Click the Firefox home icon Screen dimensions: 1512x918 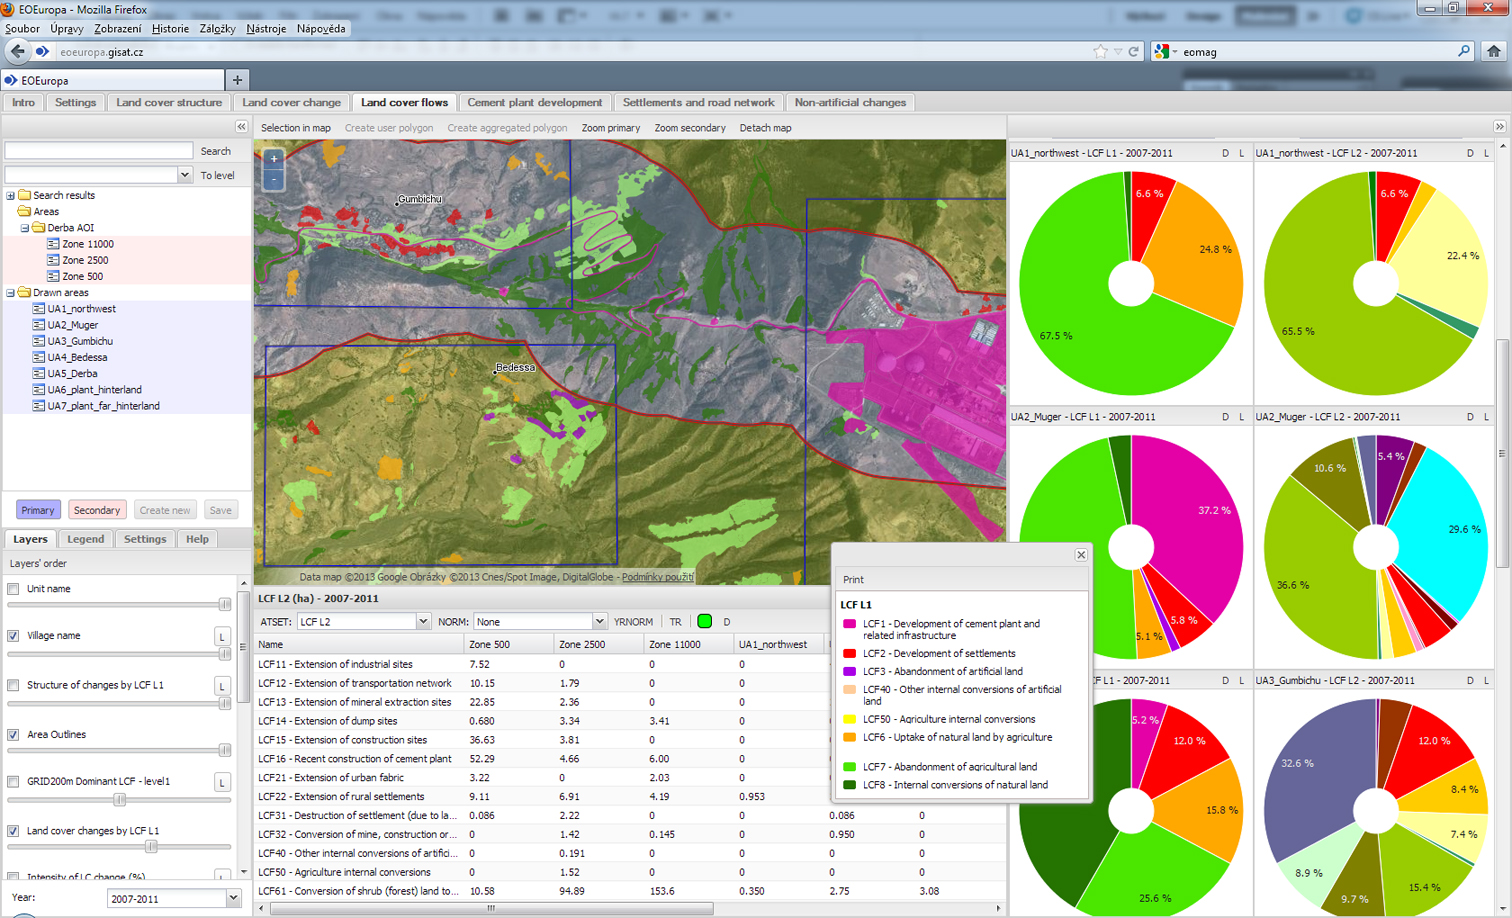point(1494,52)
